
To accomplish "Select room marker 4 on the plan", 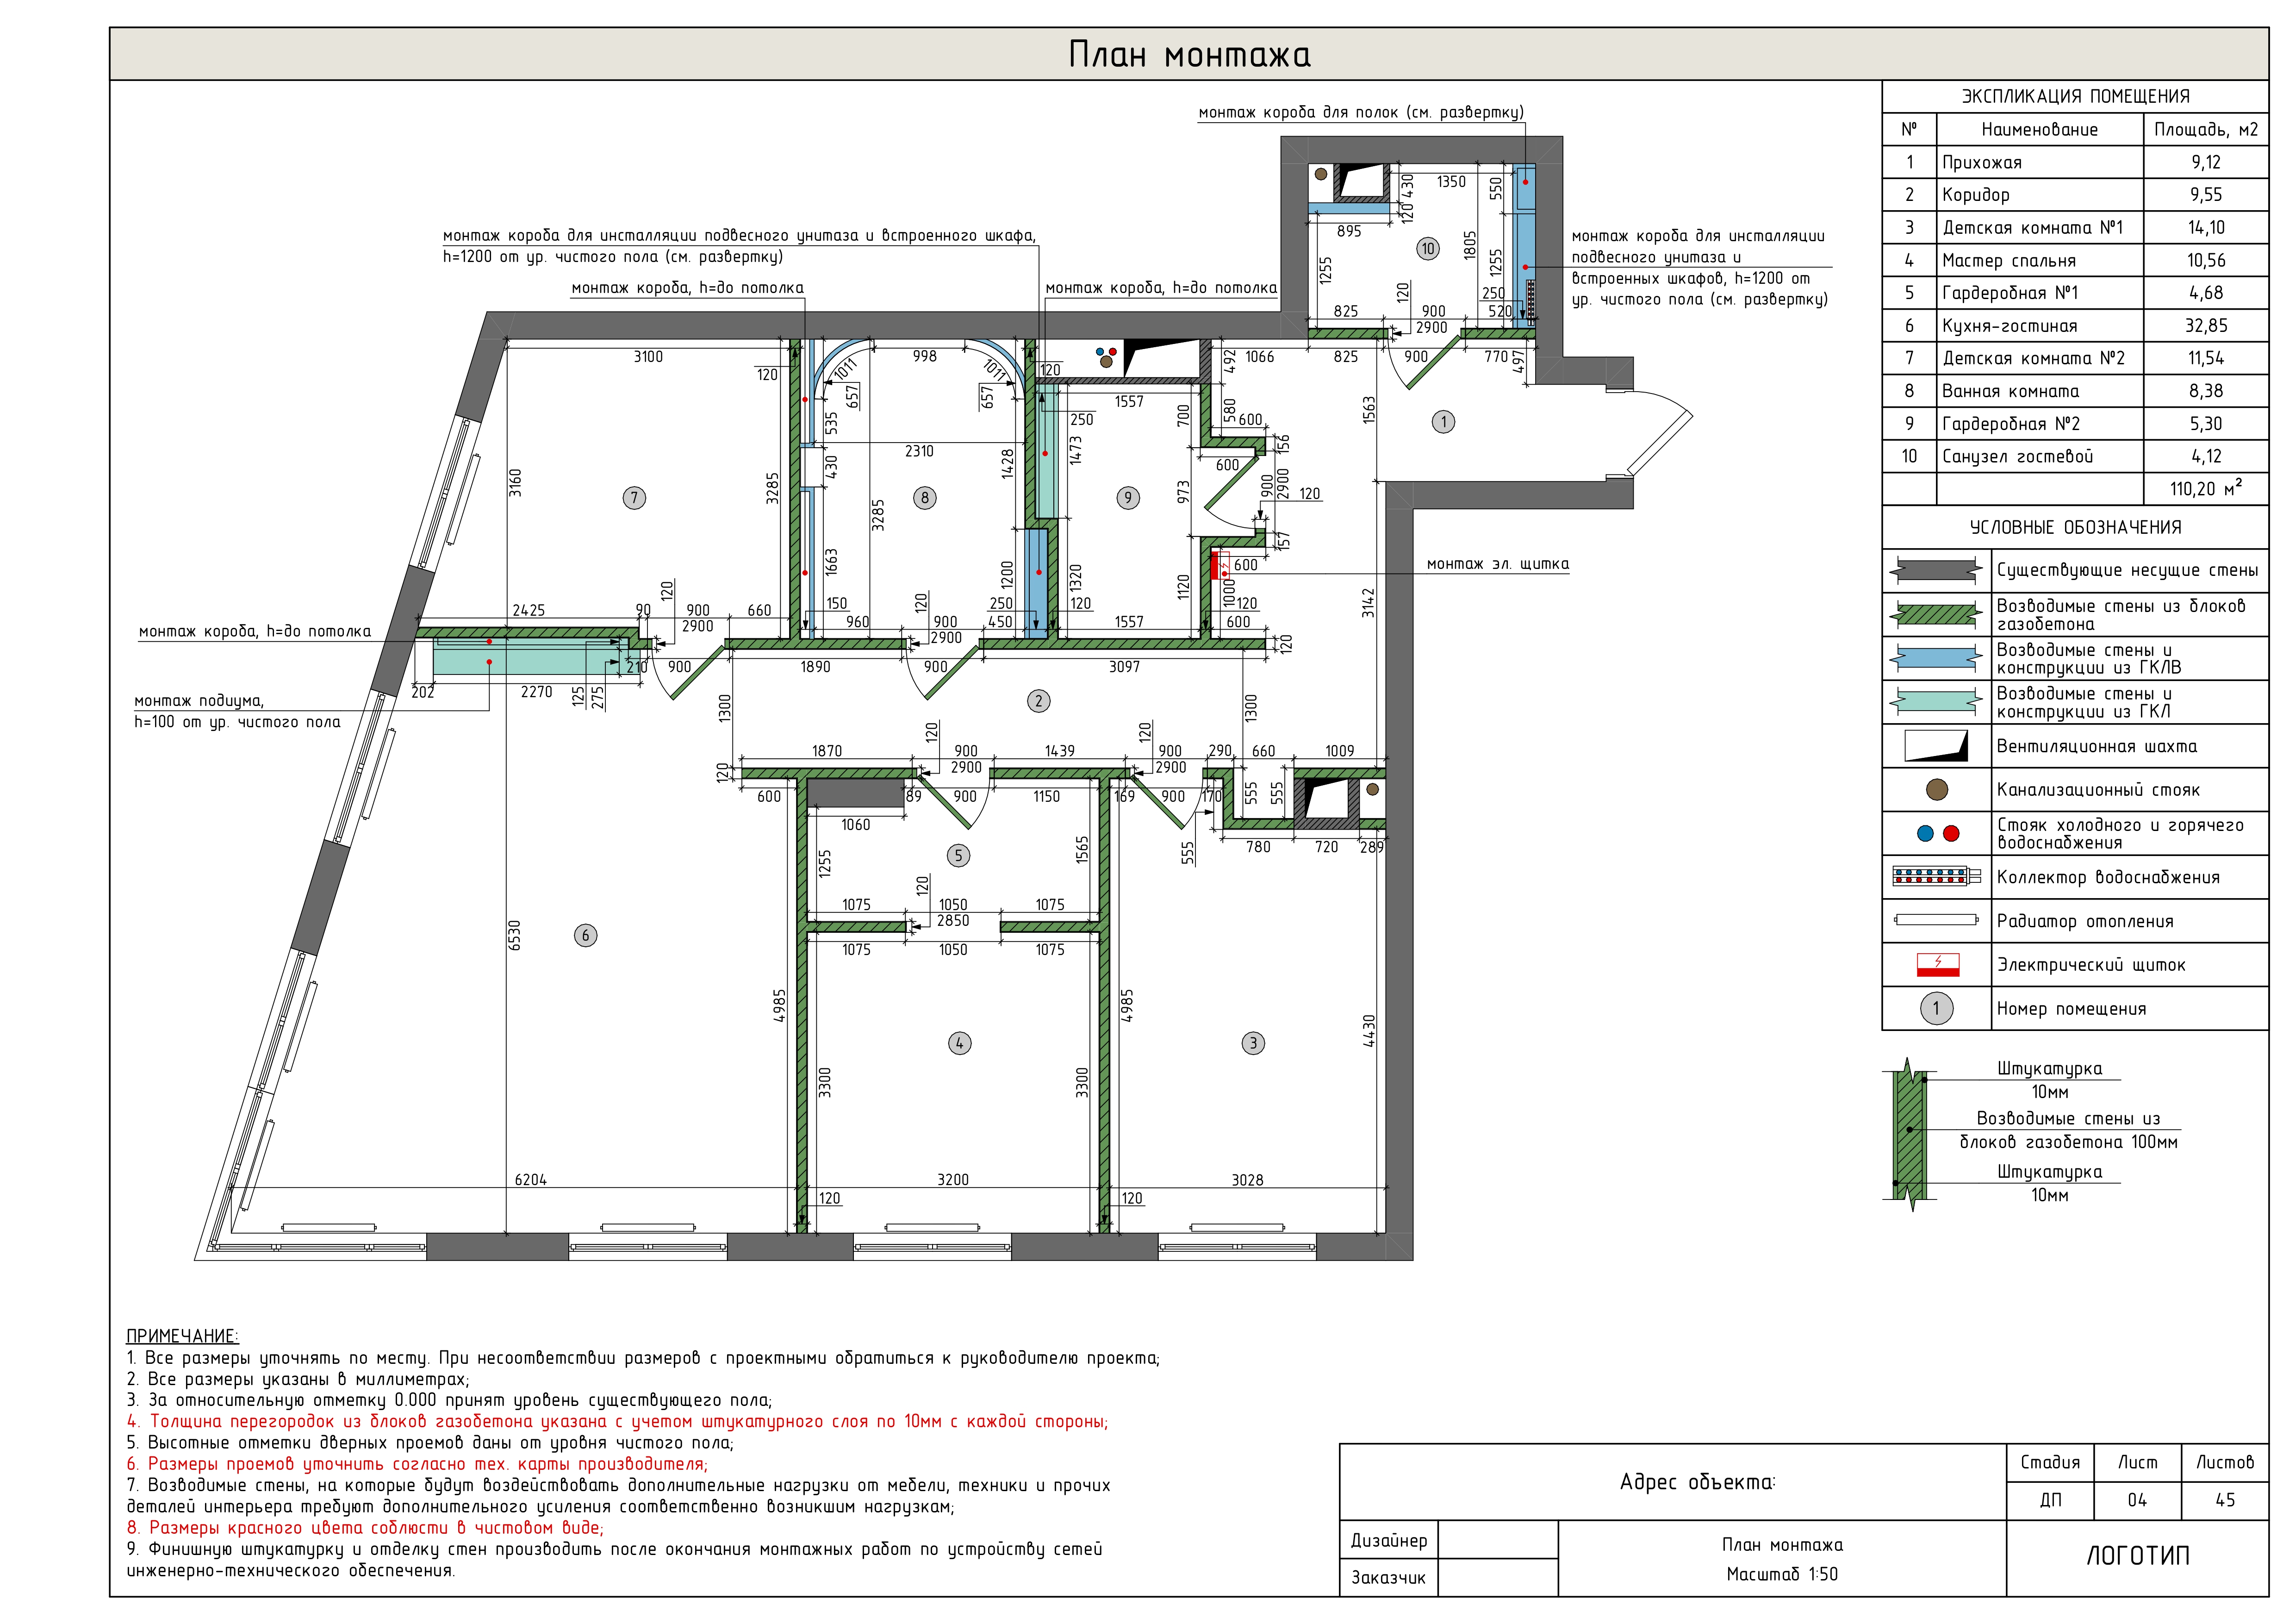I will pyautogui.click(x=959, y=1043).
